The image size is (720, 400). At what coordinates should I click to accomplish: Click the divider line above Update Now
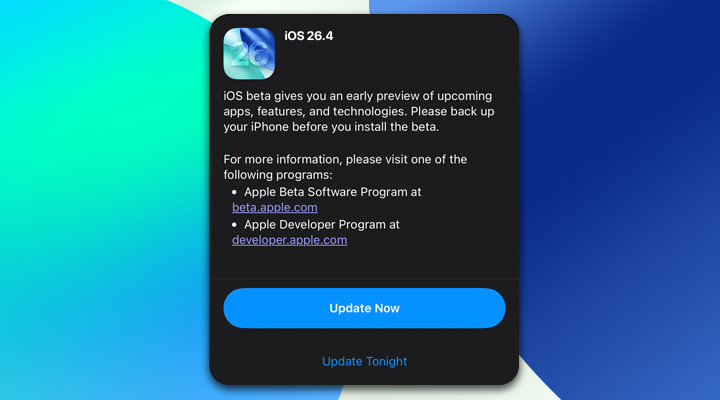[x=364, y=279]
